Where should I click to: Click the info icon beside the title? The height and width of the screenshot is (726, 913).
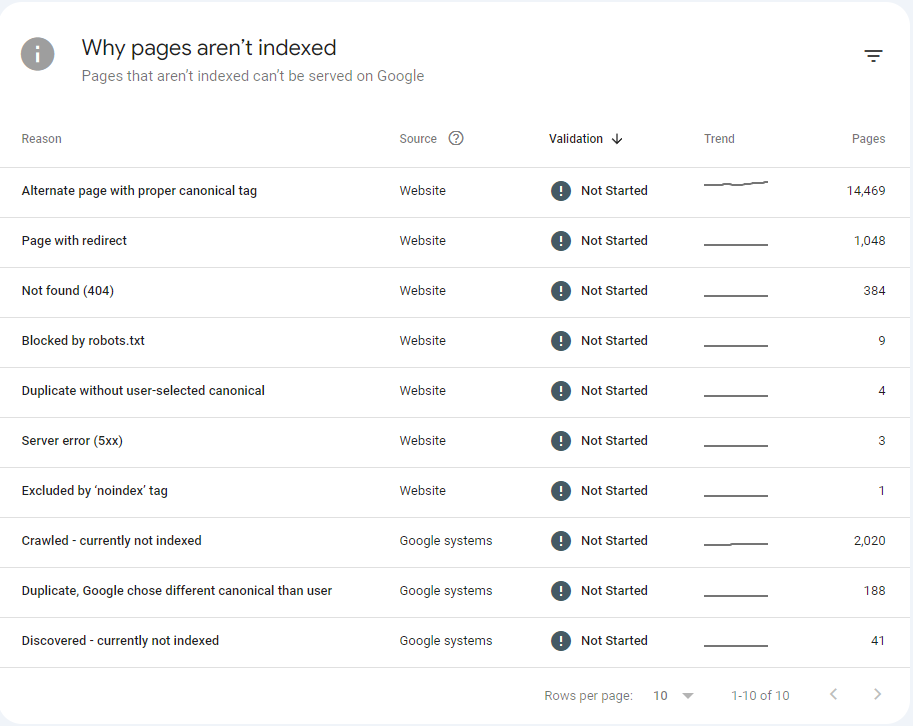pos(38,54)
